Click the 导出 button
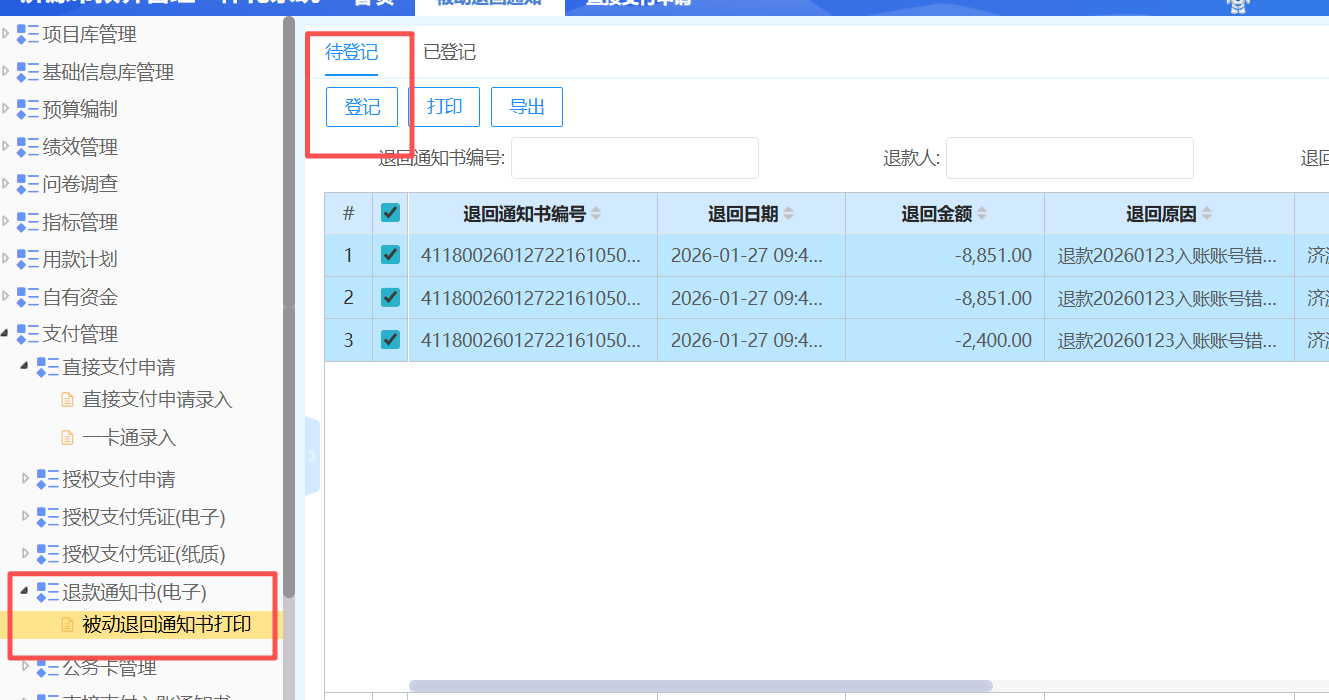1329x700 pixels. point(527,107)
